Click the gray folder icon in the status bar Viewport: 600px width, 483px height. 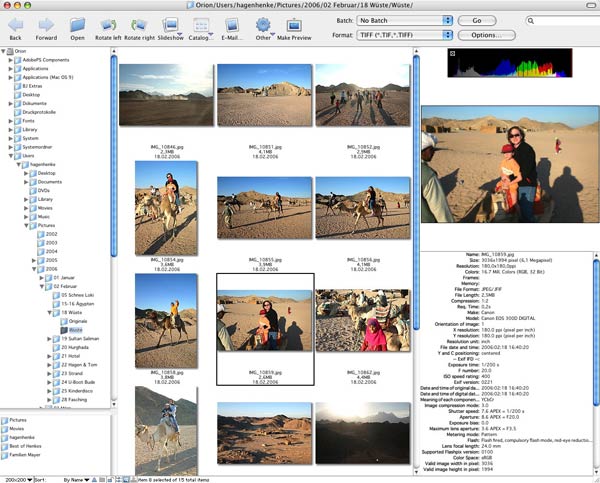point(102,480)
